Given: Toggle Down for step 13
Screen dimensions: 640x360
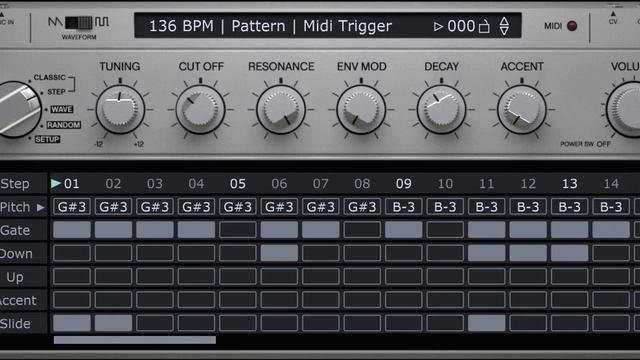Looking at the screenshot, I should [569, 253].
